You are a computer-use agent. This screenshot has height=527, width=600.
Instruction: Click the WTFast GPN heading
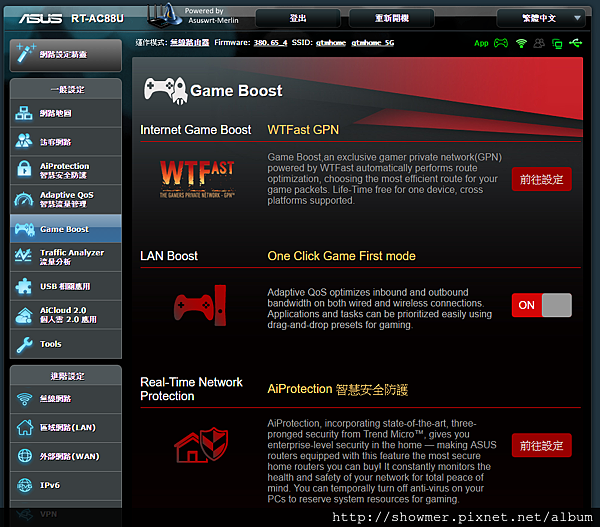(303, 130)
